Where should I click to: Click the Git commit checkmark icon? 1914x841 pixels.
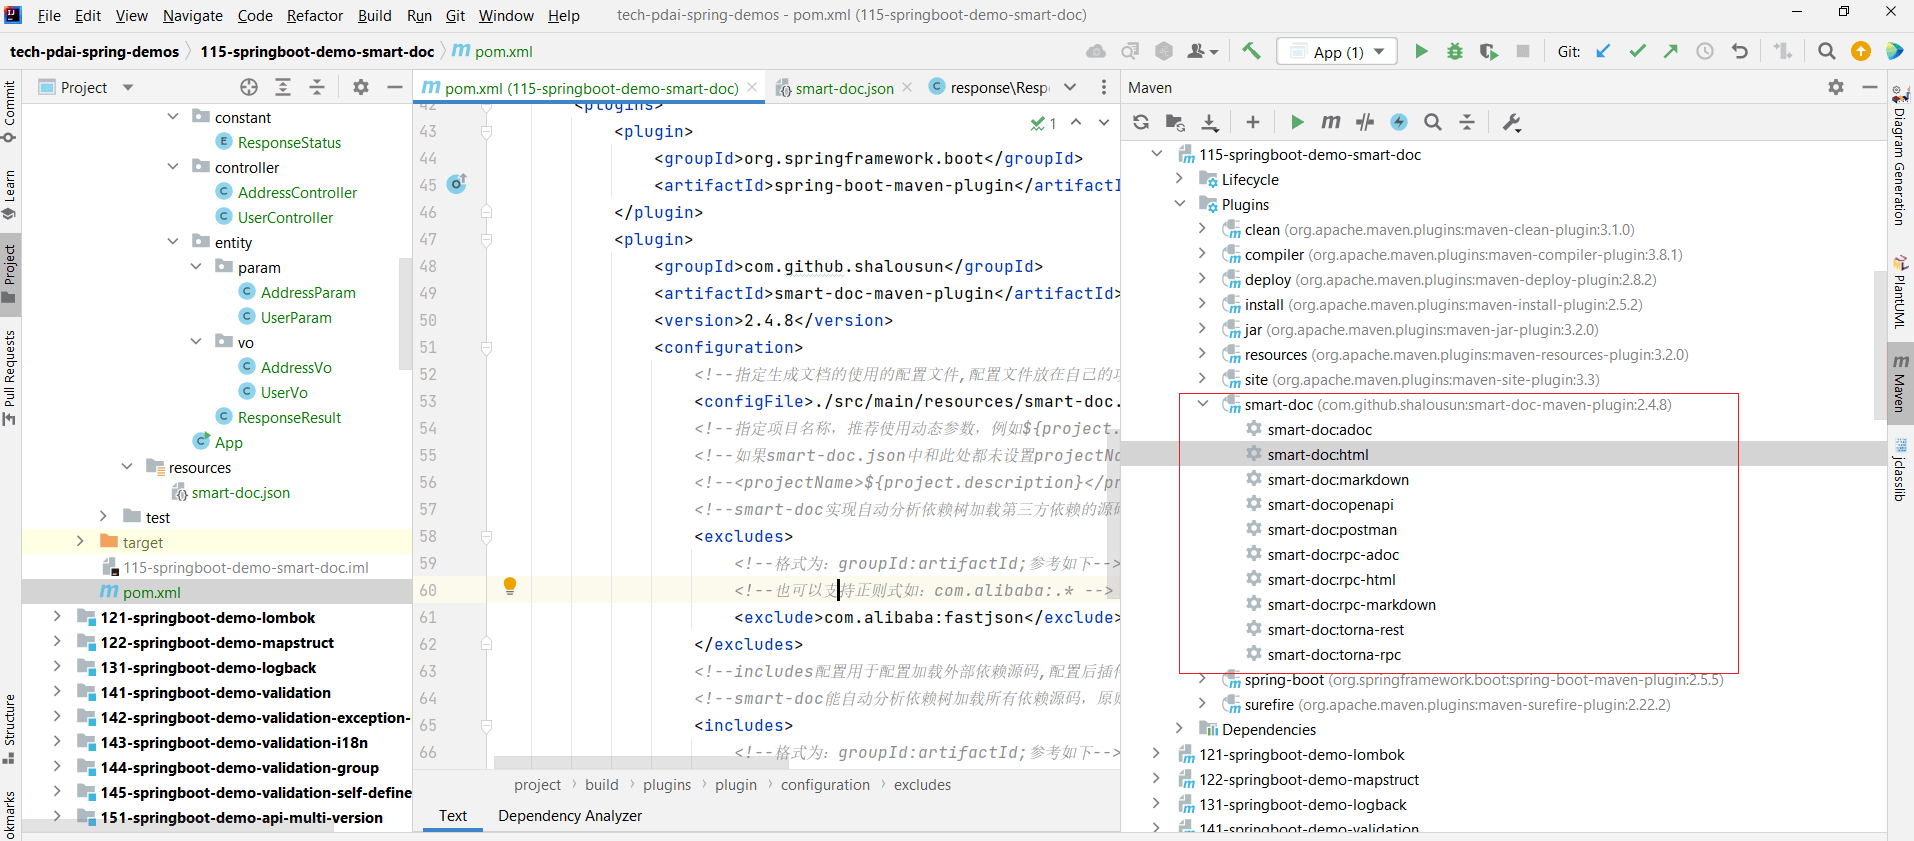pos(1637,51)
